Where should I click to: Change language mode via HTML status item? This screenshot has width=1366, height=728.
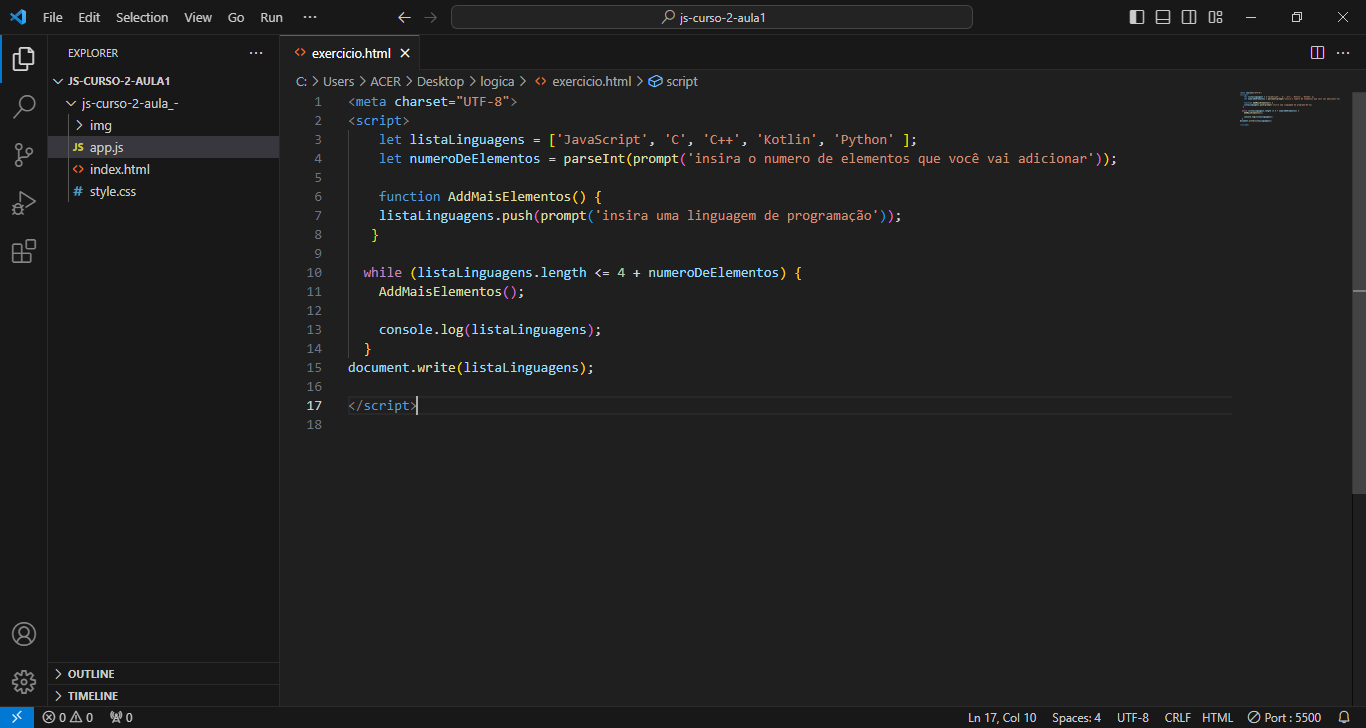click(x=1217, y=717)
